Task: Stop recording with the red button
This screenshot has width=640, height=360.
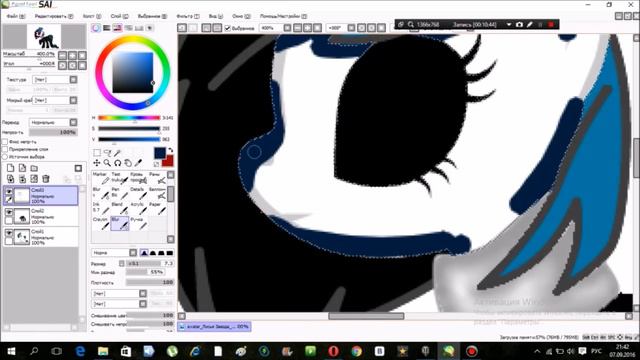Action: click(551, 24)
